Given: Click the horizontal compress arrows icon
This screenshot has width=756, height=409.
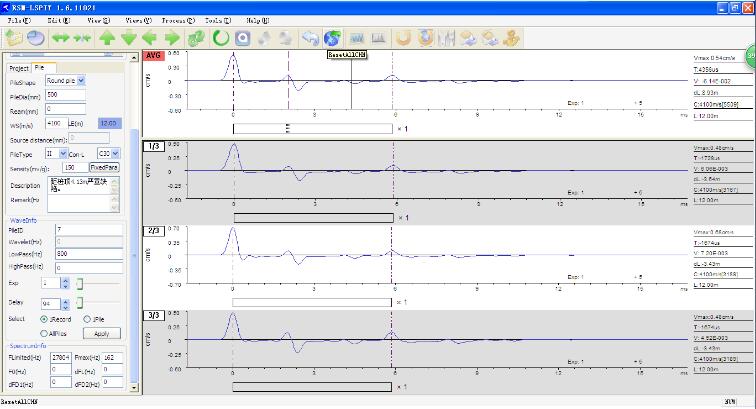Looking at the screenshot, I should pos(82,38).
